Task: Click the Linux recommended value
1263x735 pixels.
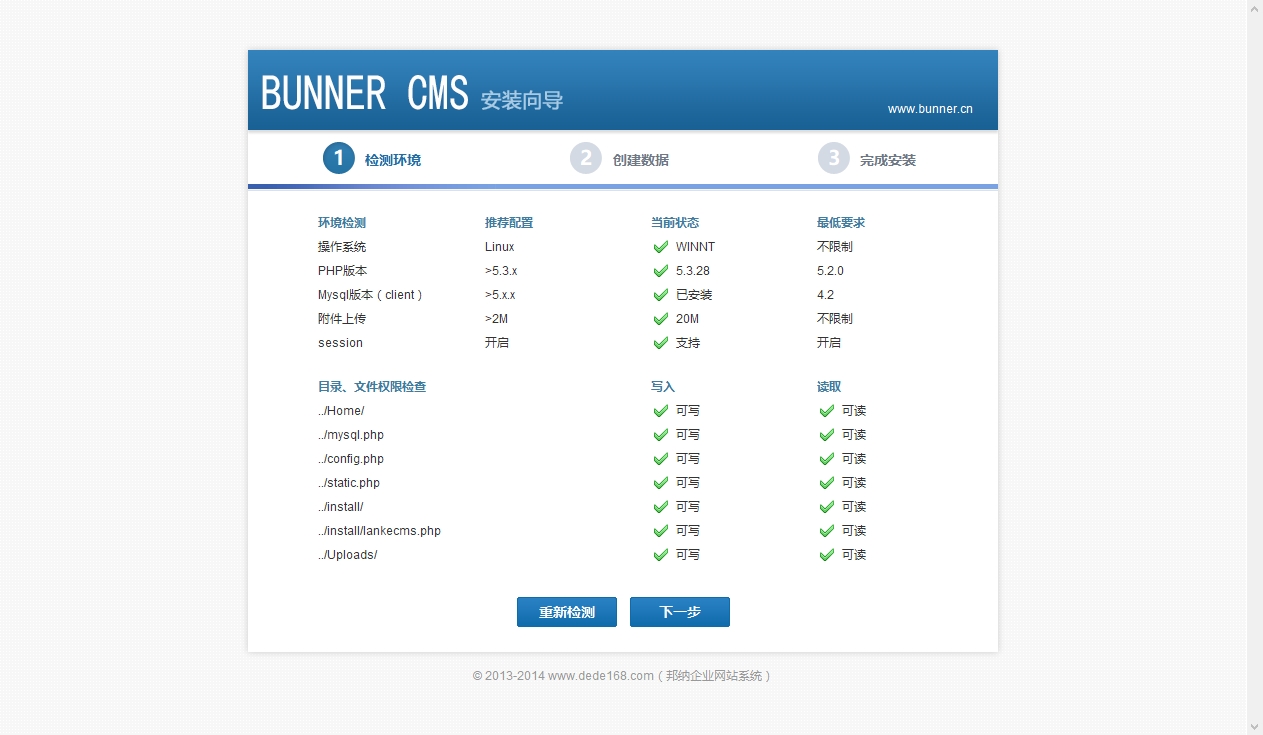Action: (500, 247)
